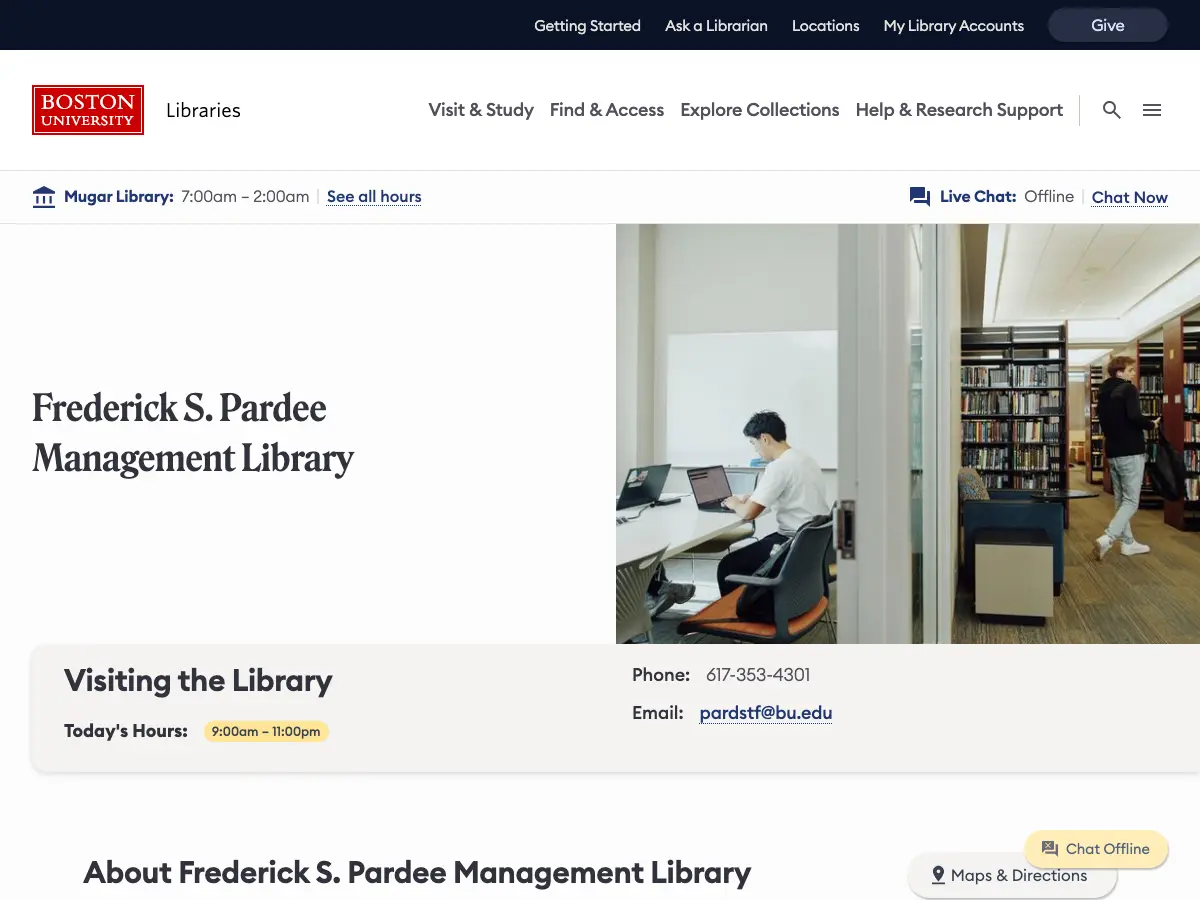The image size is (1200, 900).
Task: Click the map pin icon in Maps & Directions
Action: pos(938,875)
